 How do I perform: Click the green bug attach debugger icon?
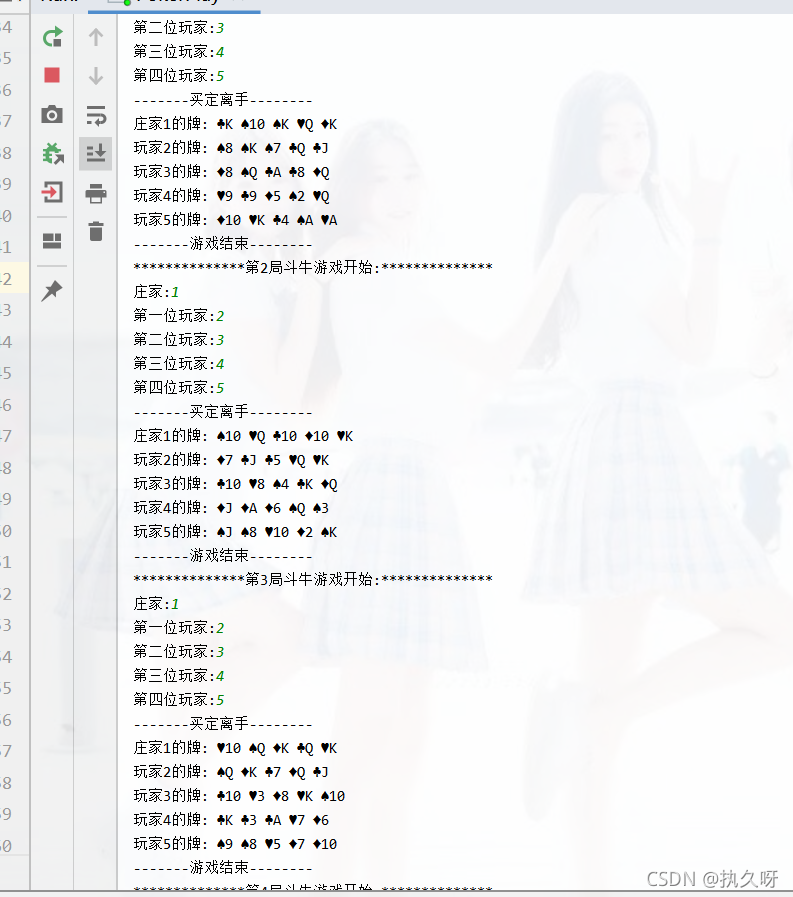(52, 153)
